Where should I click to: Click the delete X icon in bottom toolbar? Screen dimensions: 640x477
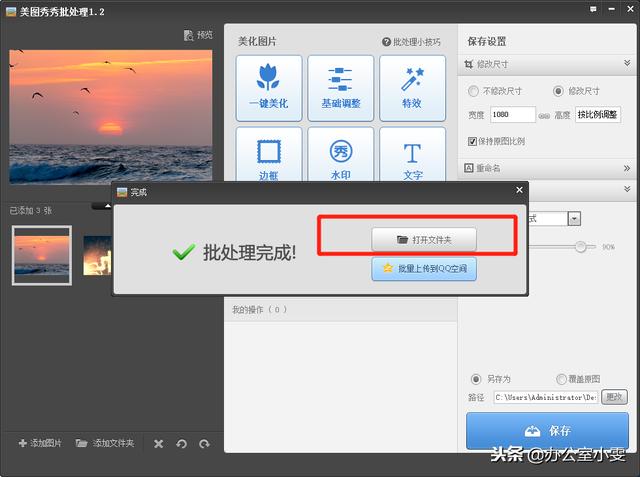point(159,444)
